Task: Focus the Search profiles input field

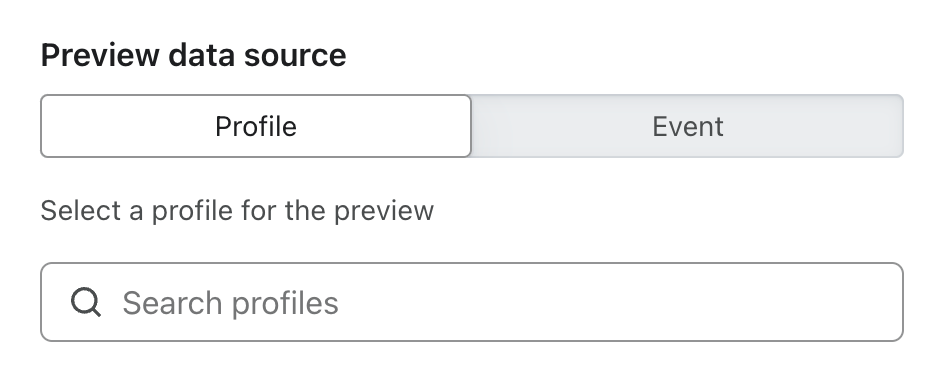Action: 472,302
